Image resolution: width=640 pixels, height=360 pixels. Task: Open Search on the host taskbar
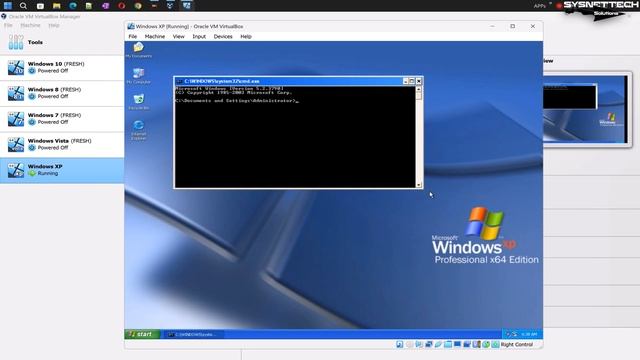pyautogui.click(x=23, y=5)
